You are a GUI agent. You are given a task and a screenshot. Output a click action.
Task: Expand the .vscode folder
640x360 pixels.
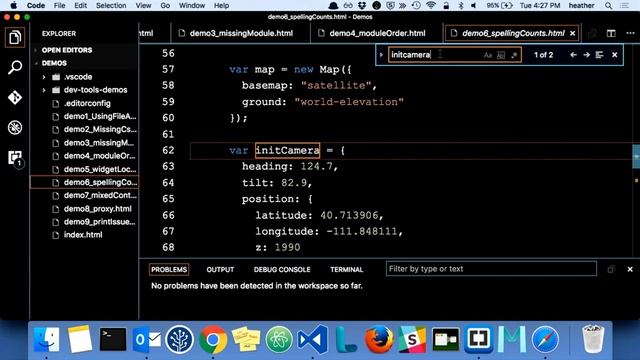pyautogui.click(x=78, y=77)
